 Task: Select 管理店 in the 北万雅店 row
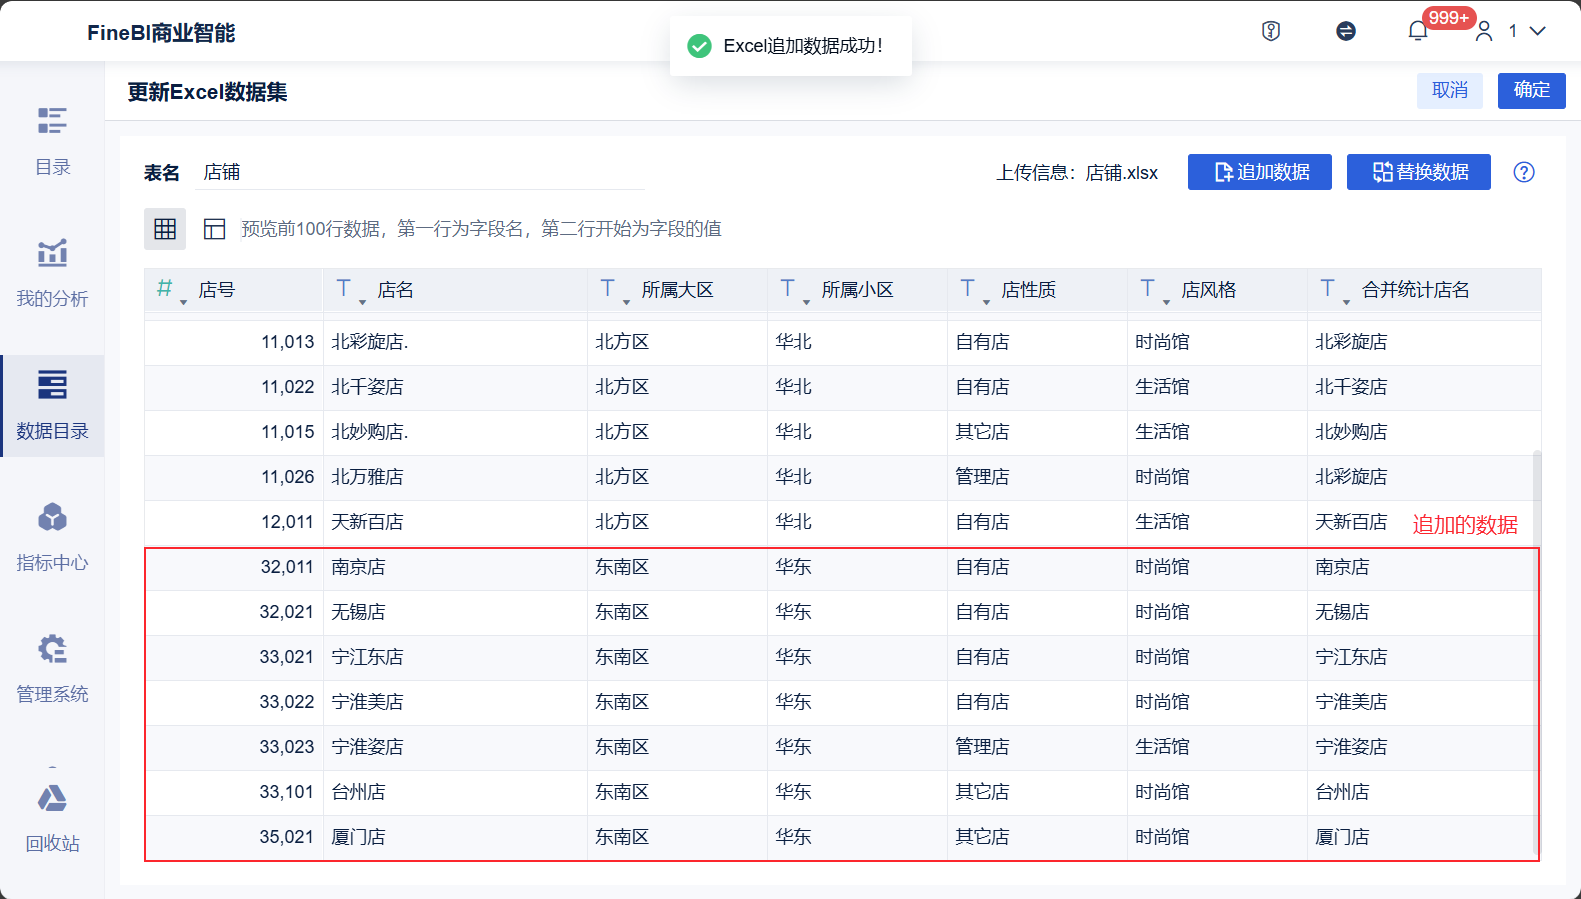point(1038,477)
